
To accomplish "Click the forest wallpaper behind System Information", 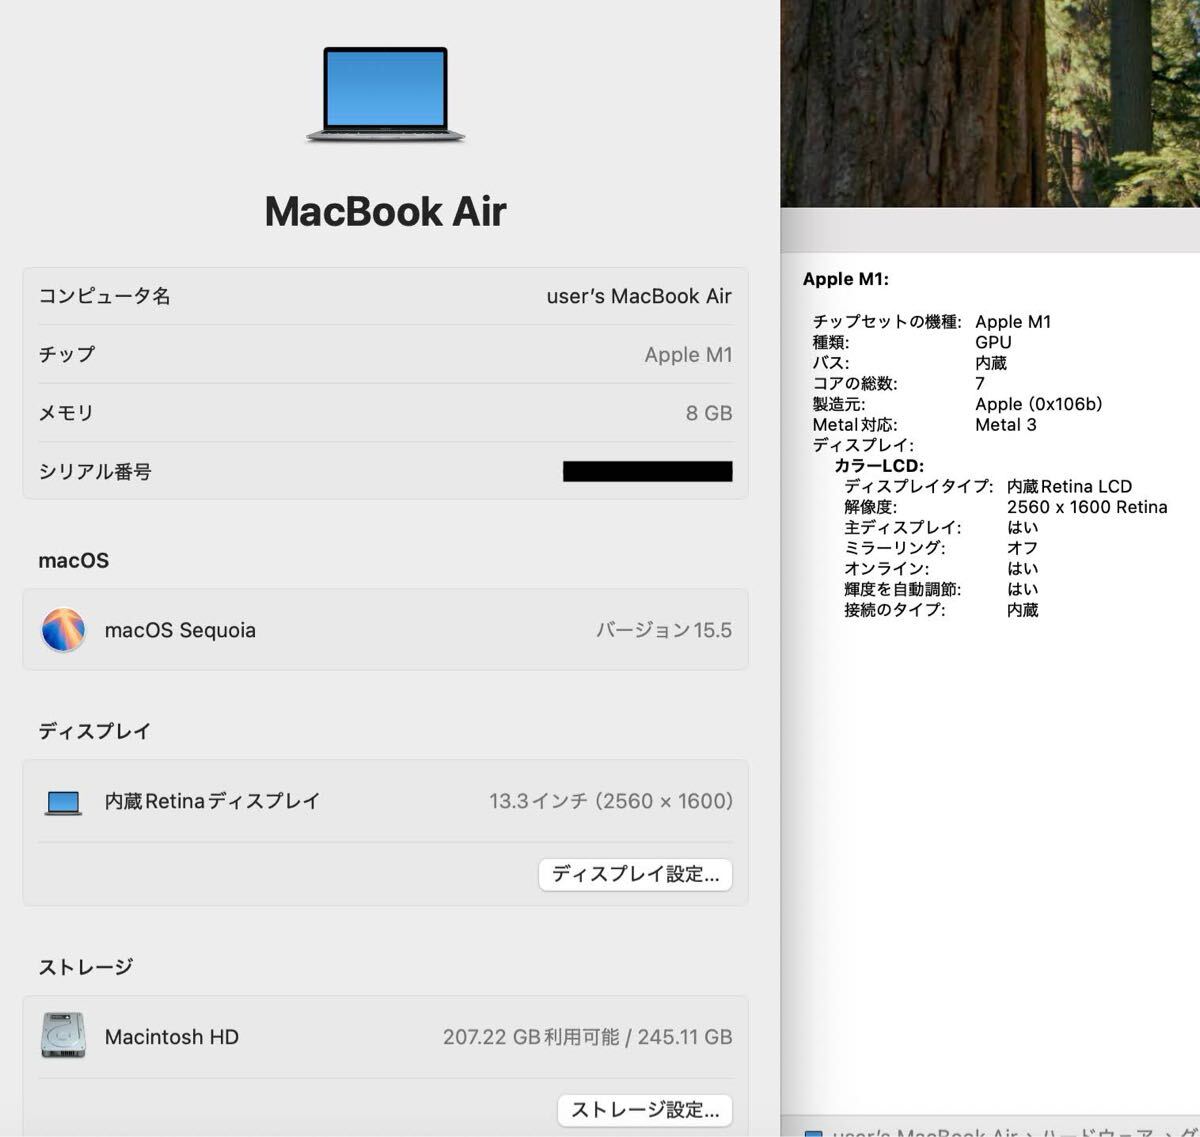I will 990,100.
